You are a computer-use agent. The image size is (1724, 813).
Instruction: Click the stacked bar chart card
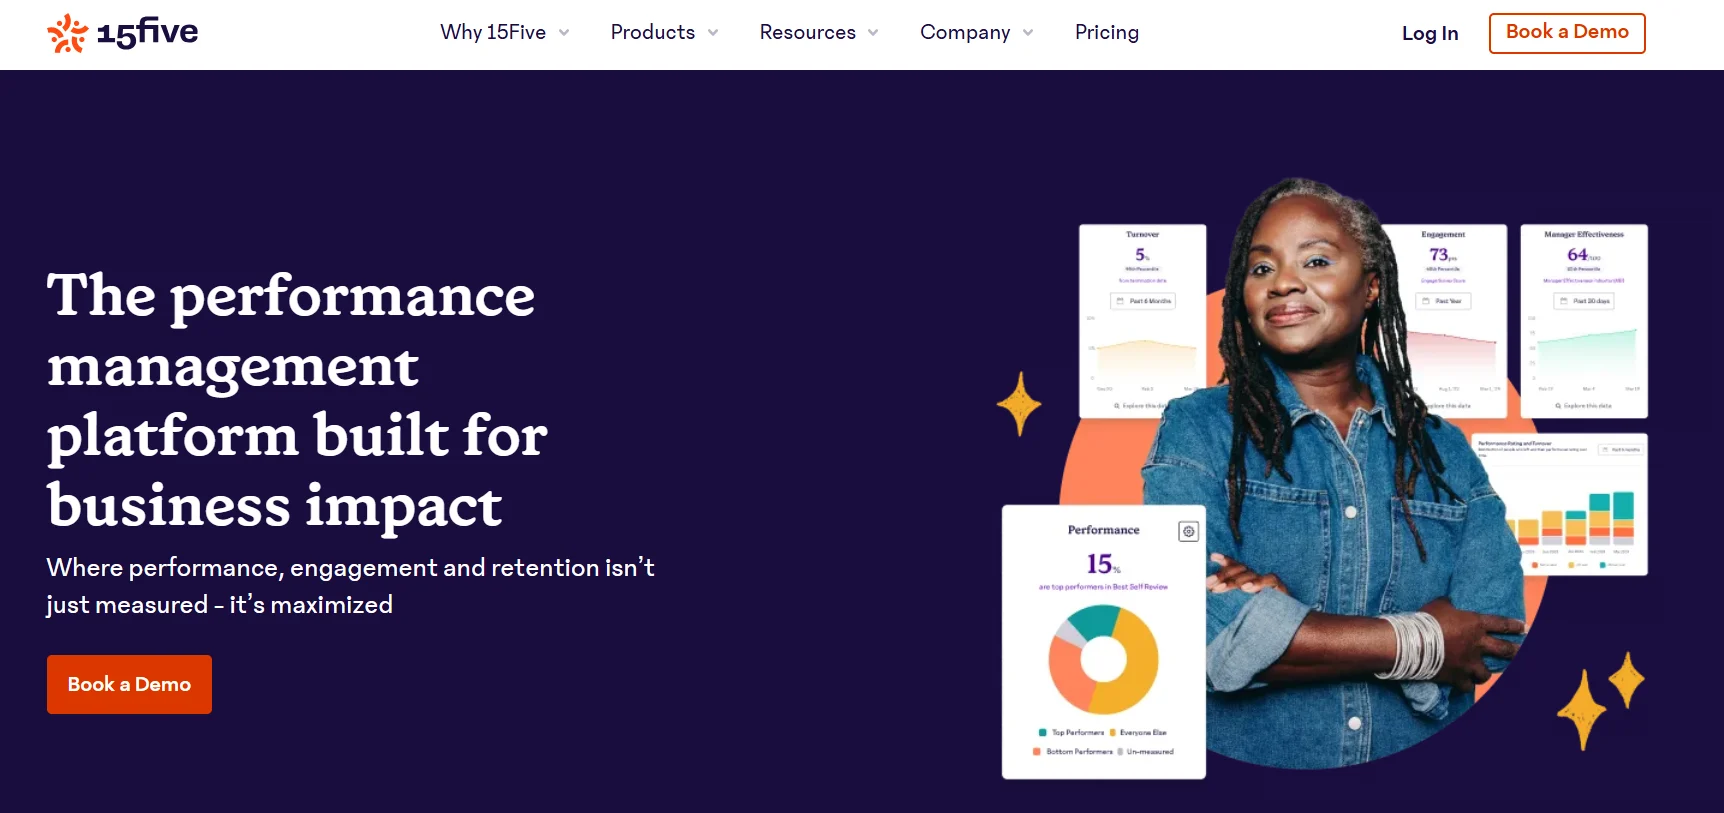click(x=1560, y=504)
